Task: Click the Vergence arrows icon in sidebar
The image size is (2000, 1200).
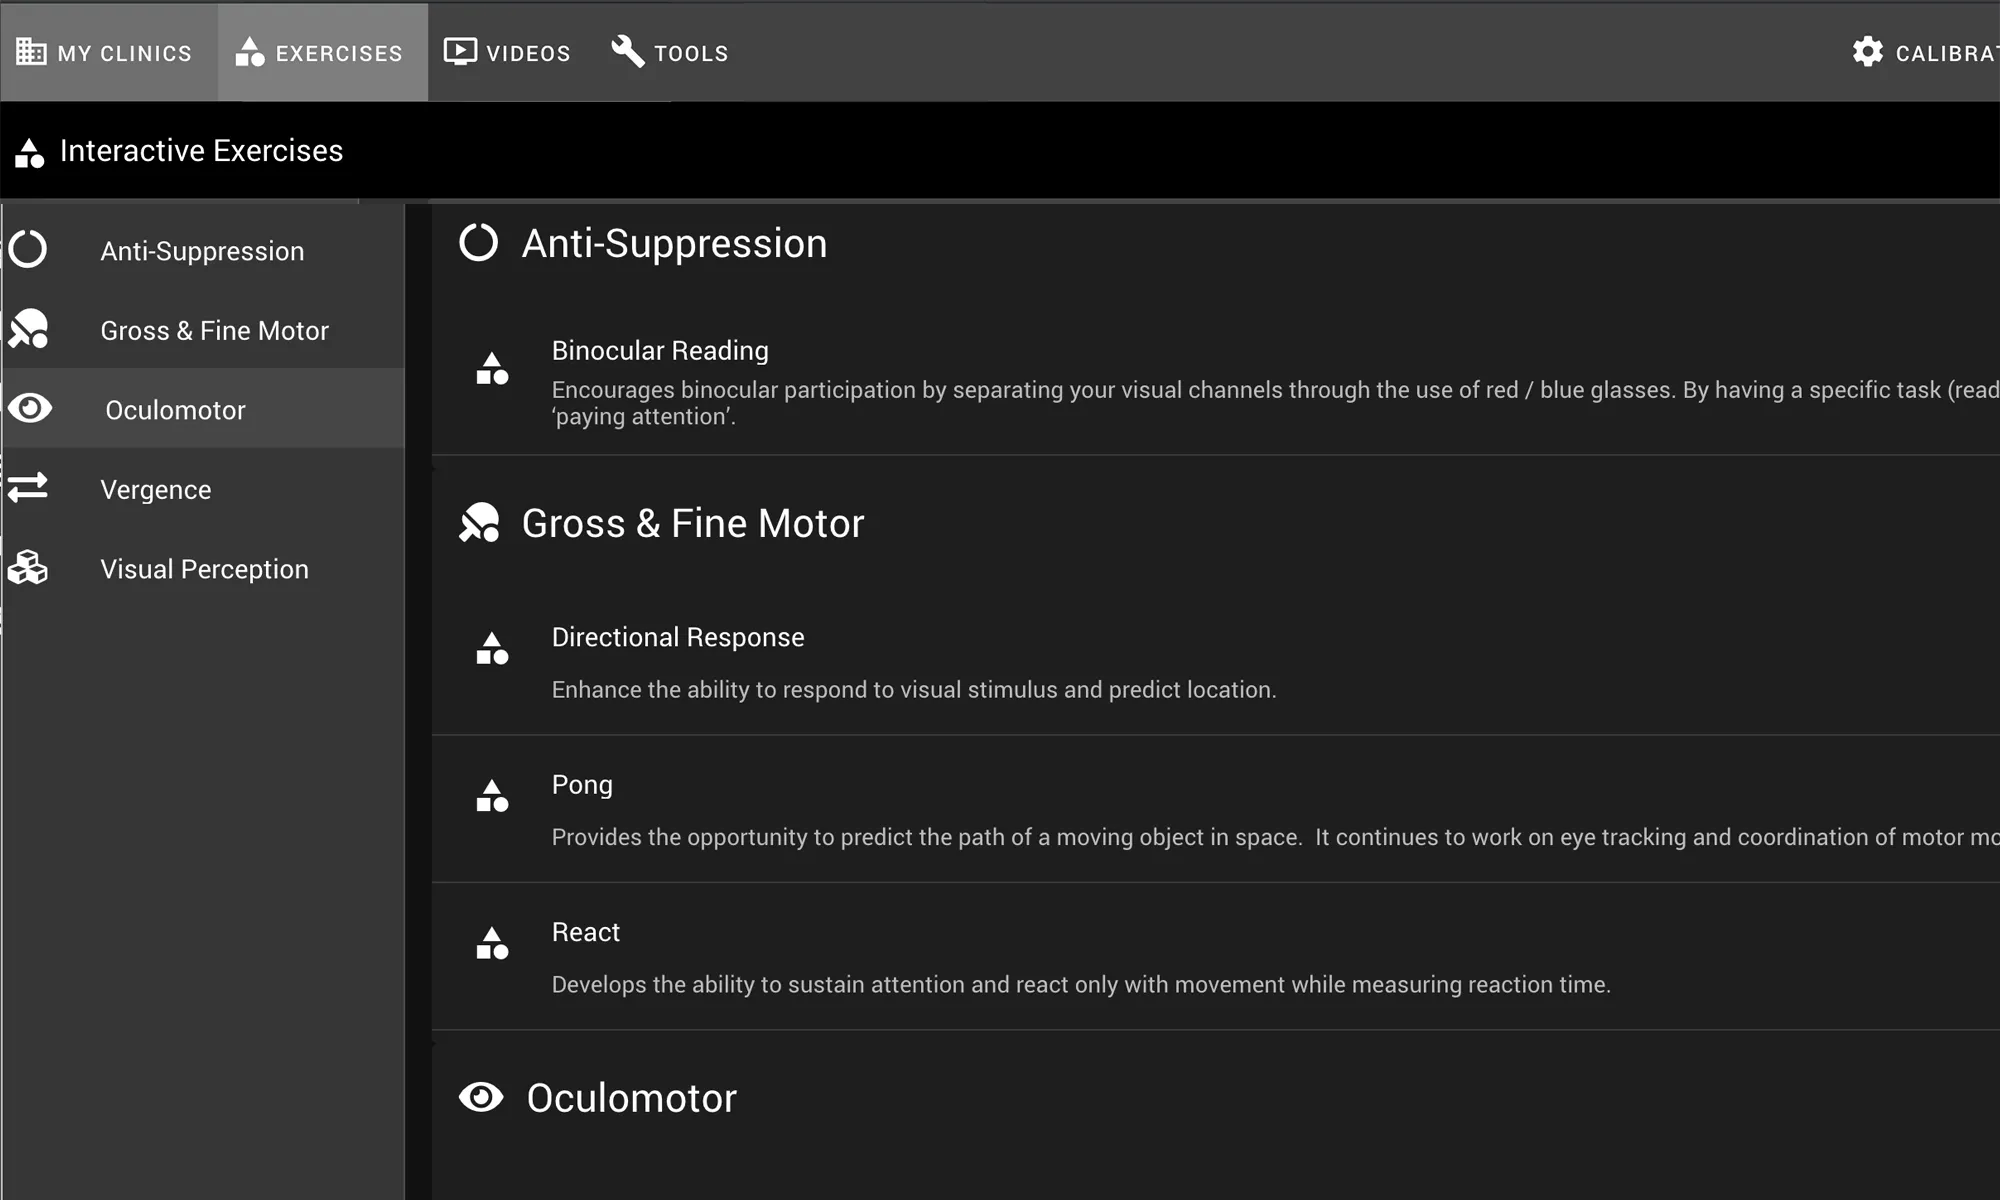Action: pos(28,488)
